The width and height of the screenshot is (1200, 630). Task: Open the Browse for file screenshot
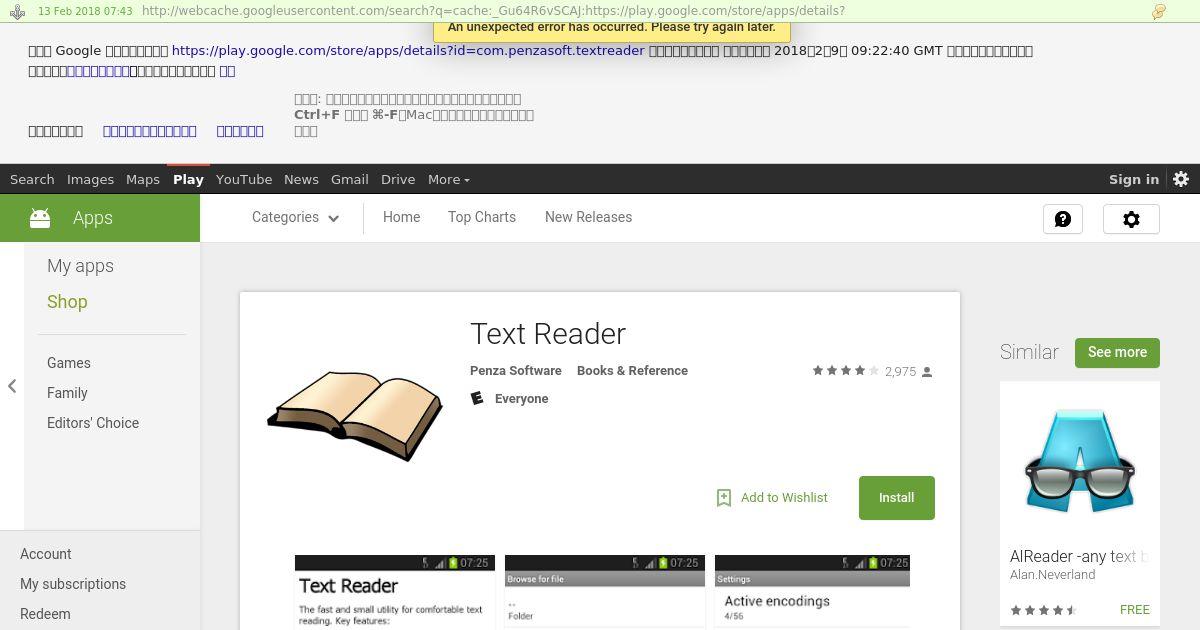click(x=605, y=592)
